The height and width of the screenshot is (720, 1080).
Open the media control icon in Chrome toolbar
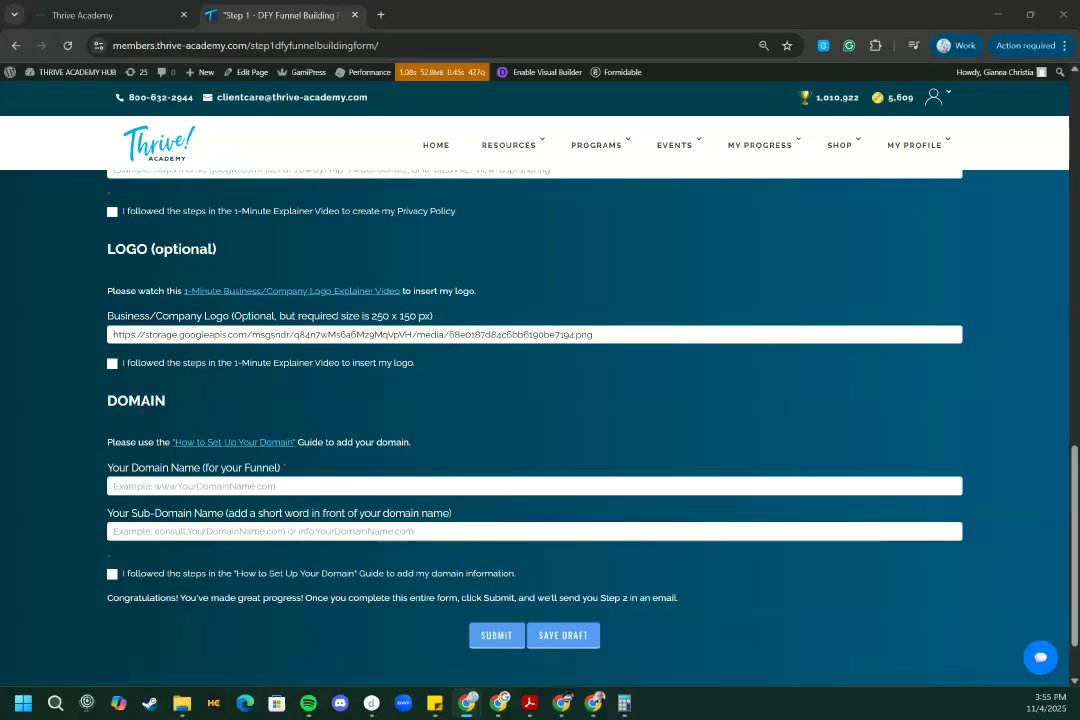(x=913, y=45)
